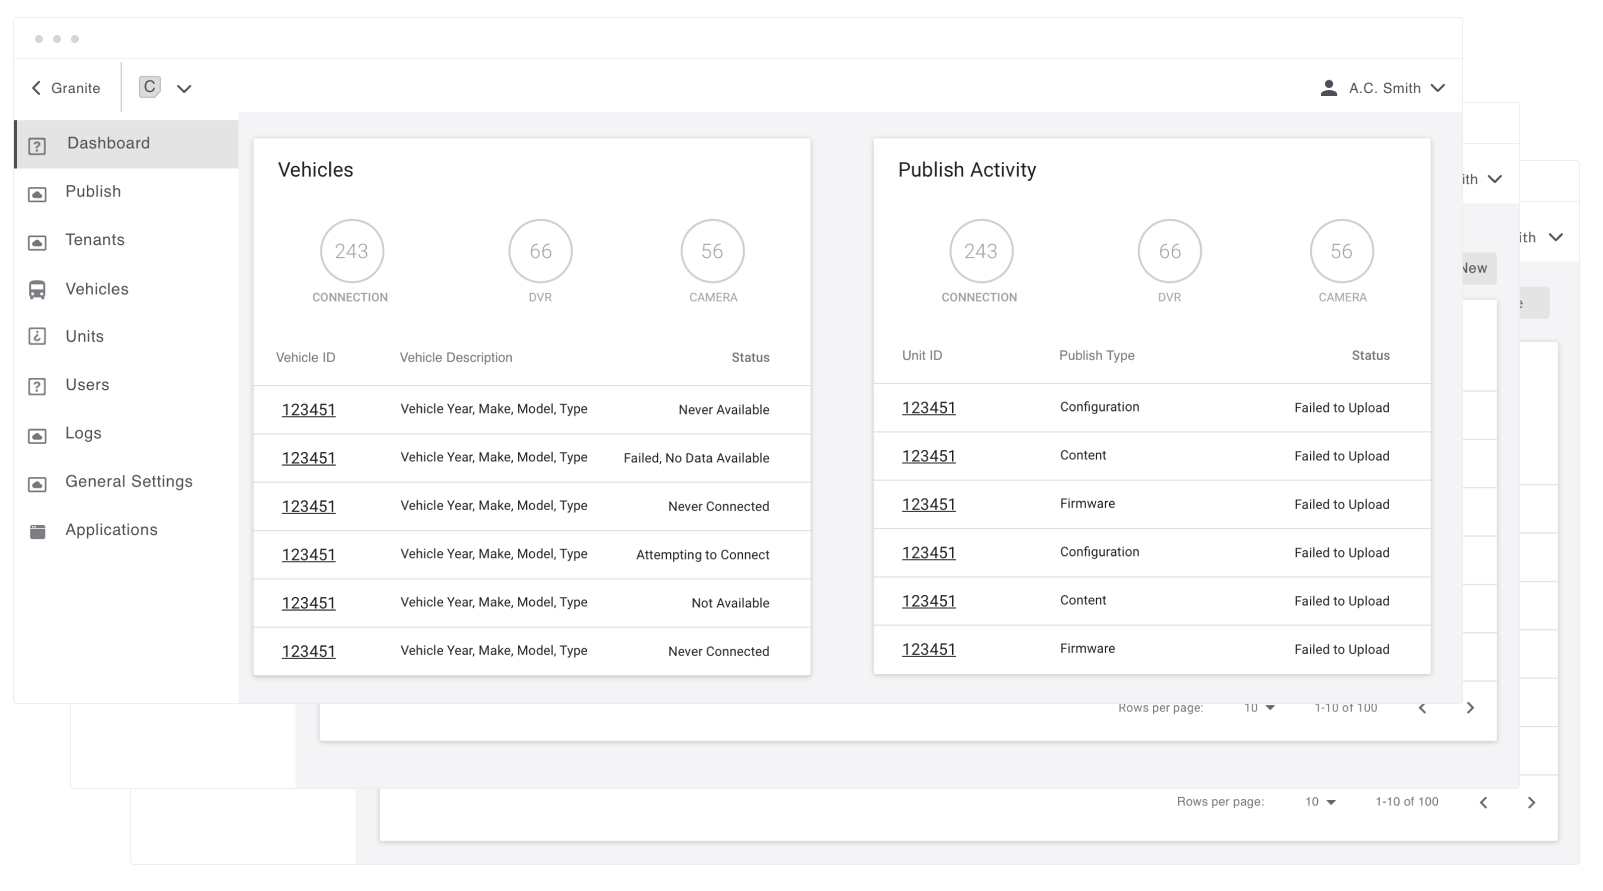The image size is (1603, 891).
Task: Click the Vehicles bus icon in sidebar
Action: [x=37, y=290]
